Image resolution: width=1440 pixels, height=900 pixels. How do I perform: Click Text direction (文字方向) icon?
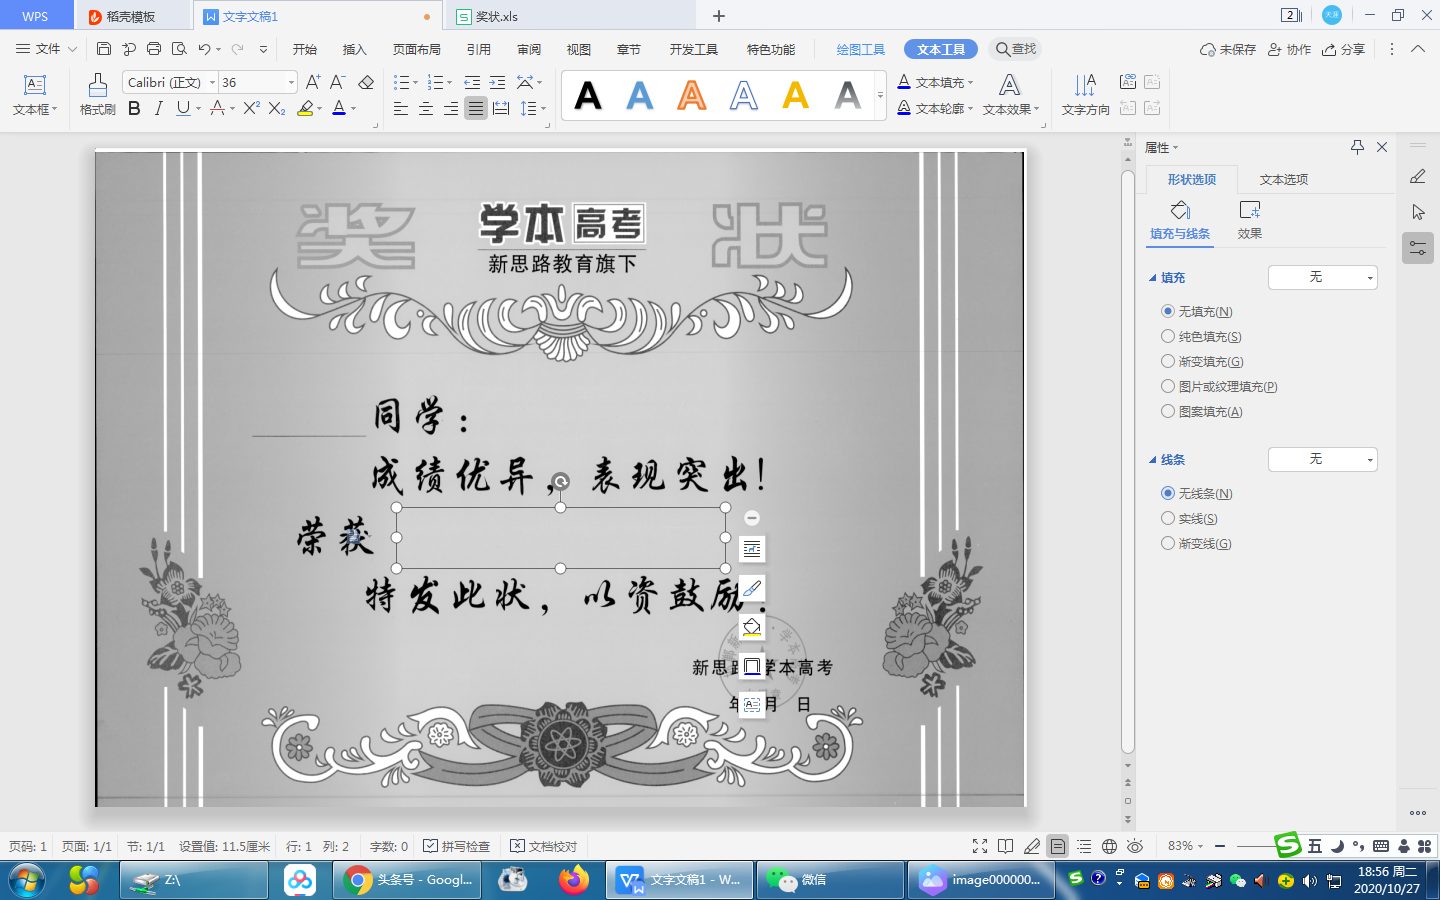(x=1085, y=94)
